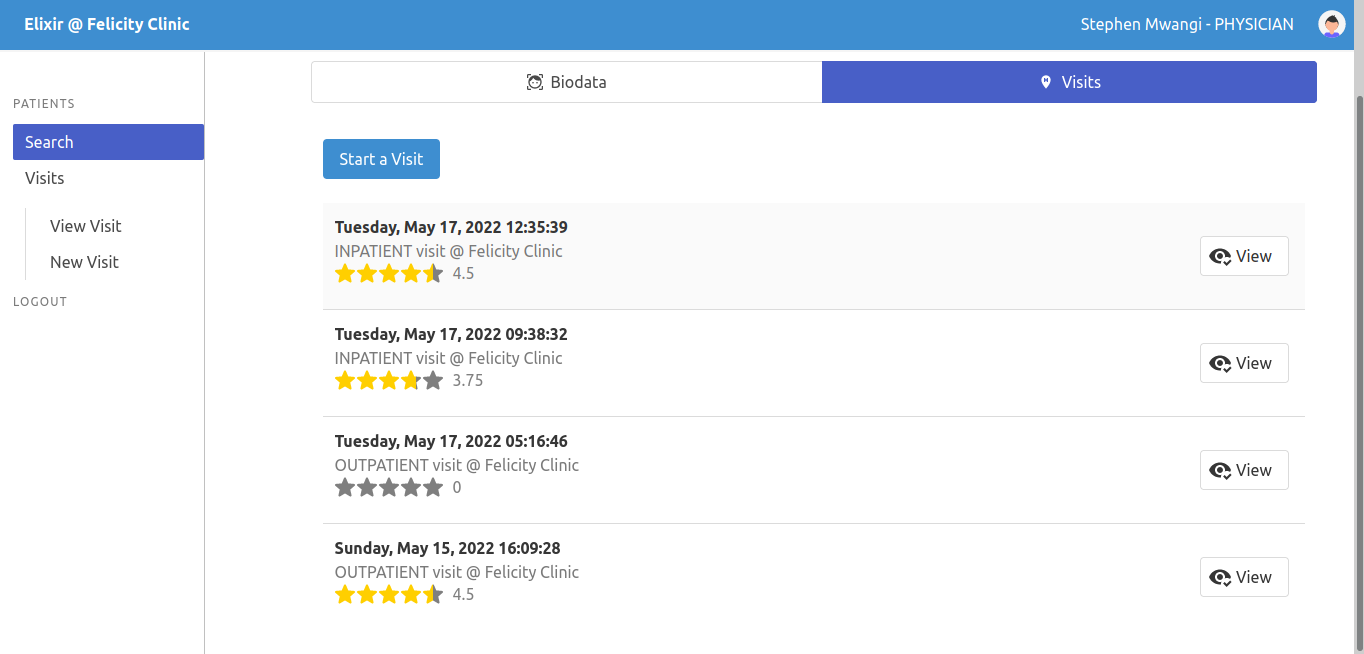Click 4.5 rating of the May 15 visit
This screenshot has width=1364, height=654.
coord(463,594)
